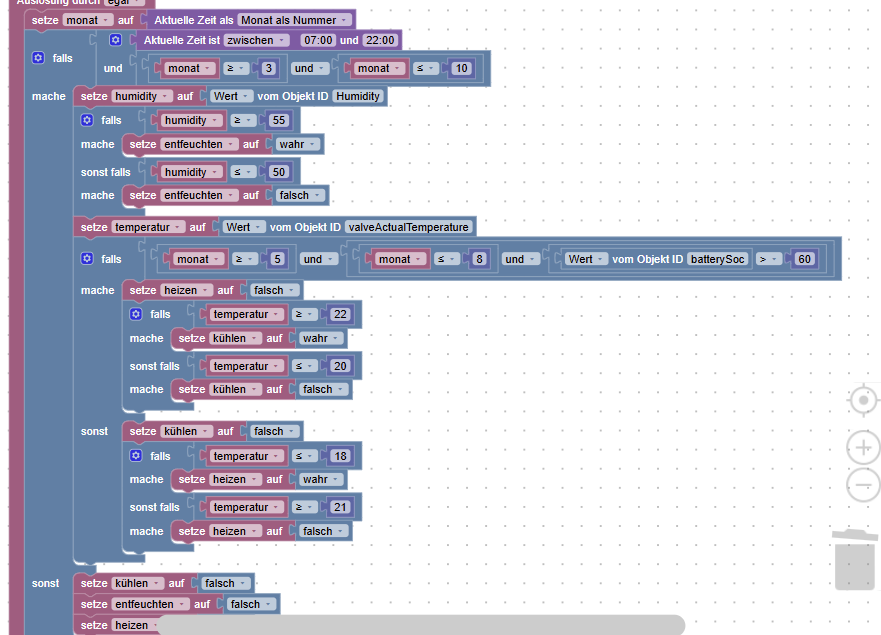Edit the number 10 in monat comparison
881x635 pixels.
(x=462, y=68)
